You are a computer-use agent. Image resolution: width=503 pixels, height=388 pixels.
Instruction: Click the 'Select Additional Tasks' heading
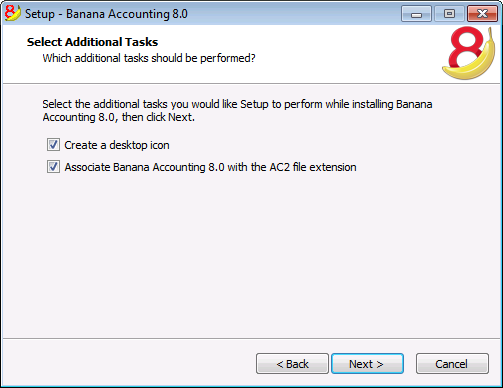pyautogui.click(x=92, y=42)
